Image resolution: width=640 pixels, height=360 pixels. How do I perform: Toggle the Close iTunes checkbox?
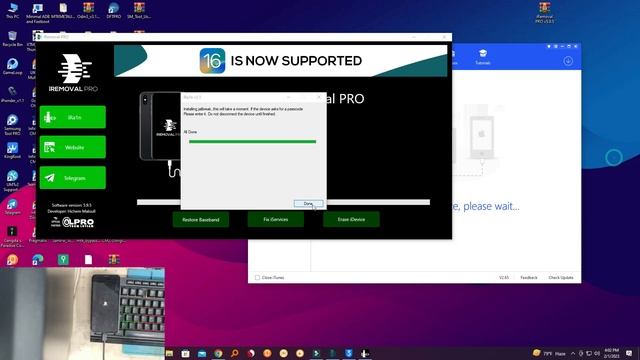[257, 278]
